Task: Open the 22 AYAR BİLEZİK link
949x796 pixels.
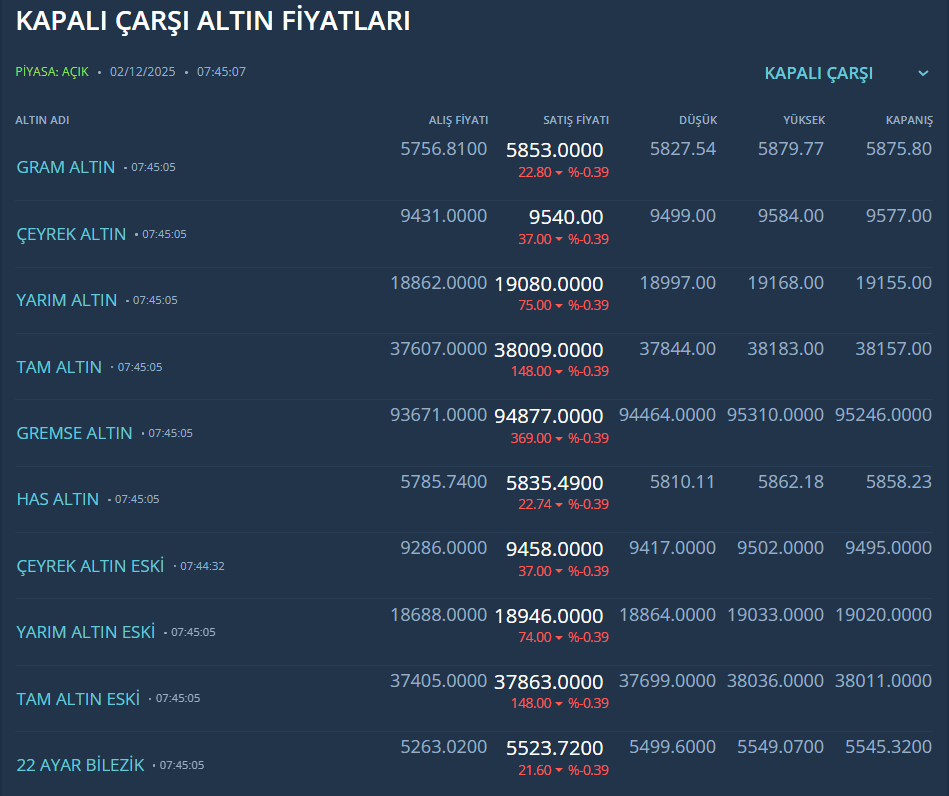Action: 80,765
